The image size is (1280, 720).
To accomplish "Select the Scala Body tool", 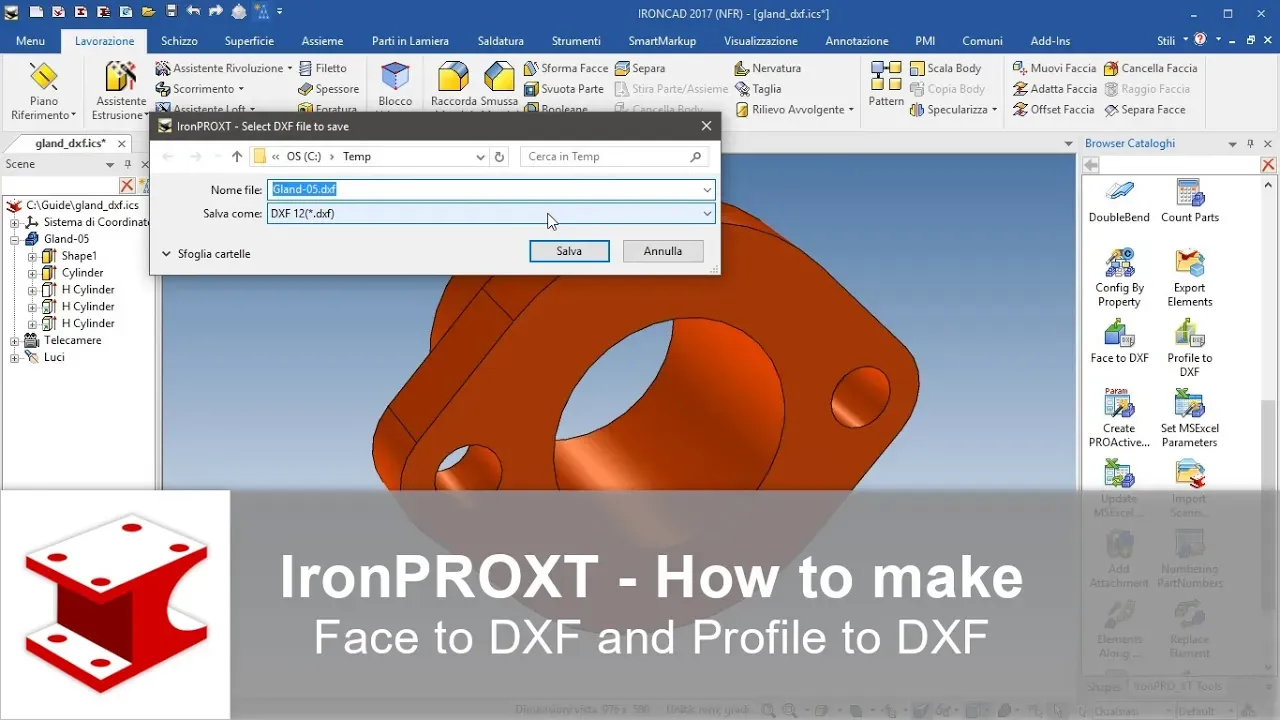I will pyautogui.click(x=945, y=68).
